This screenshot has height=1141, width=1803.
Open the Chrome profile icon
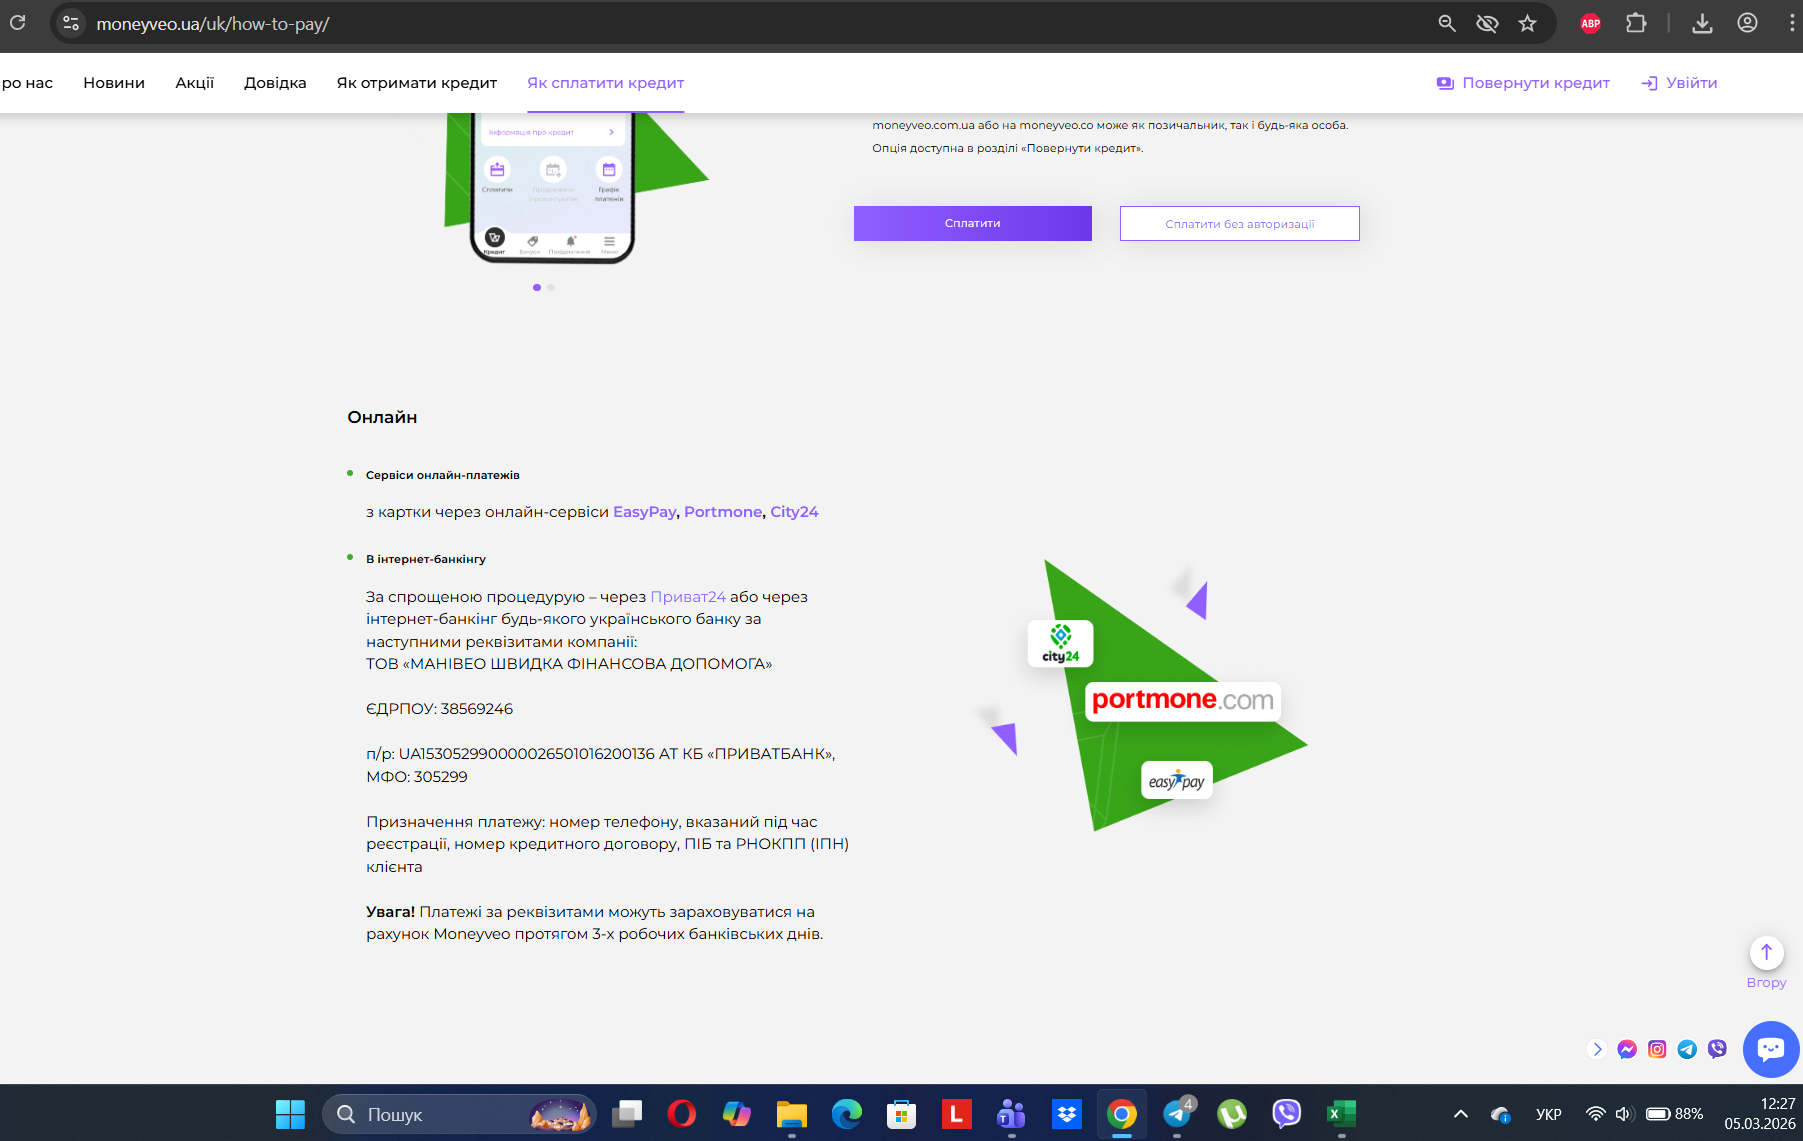coord(1747,23)
